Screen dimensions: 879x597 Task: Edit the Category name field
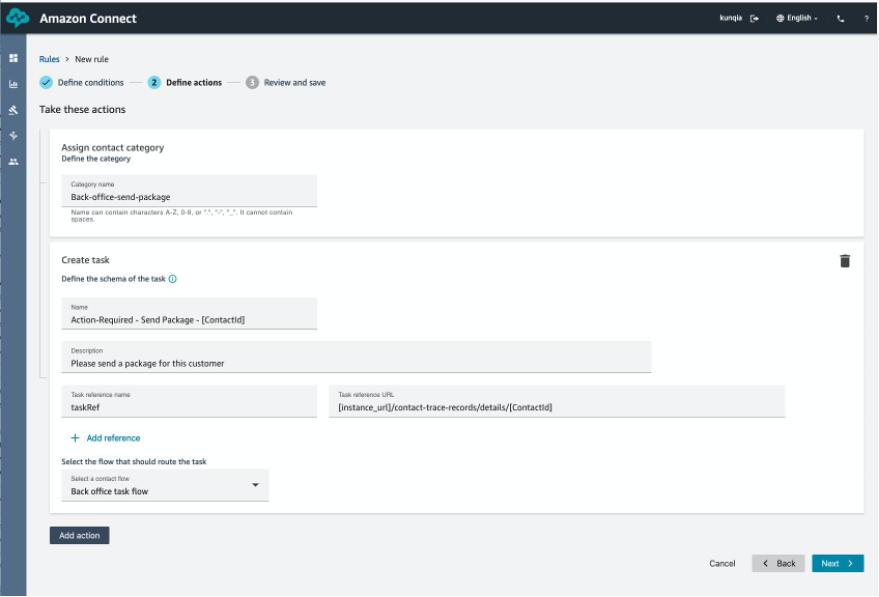189,191
